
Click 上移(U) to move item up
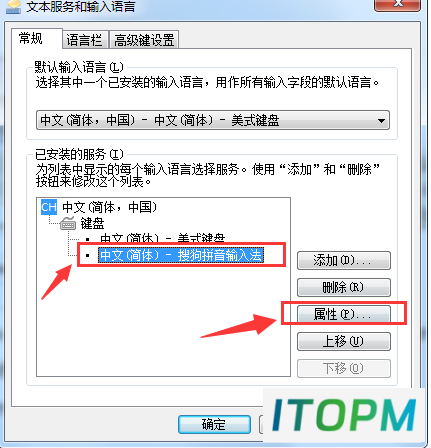344,341
